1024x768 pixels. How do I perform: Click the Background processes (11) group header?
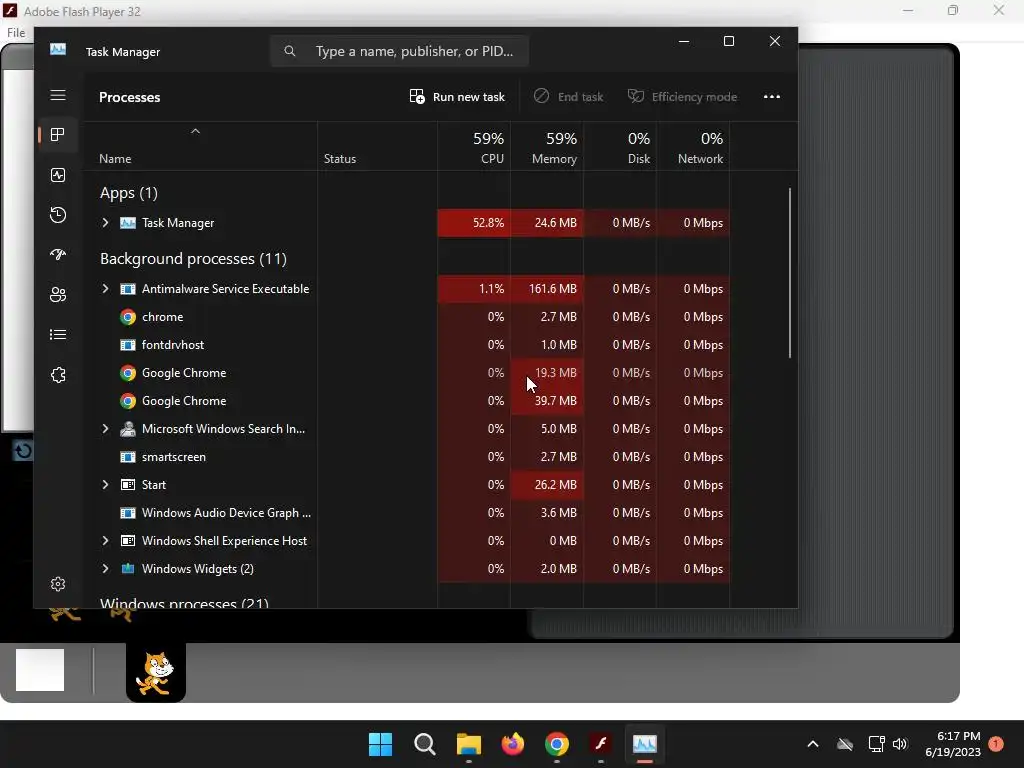[x=193, y=259]
